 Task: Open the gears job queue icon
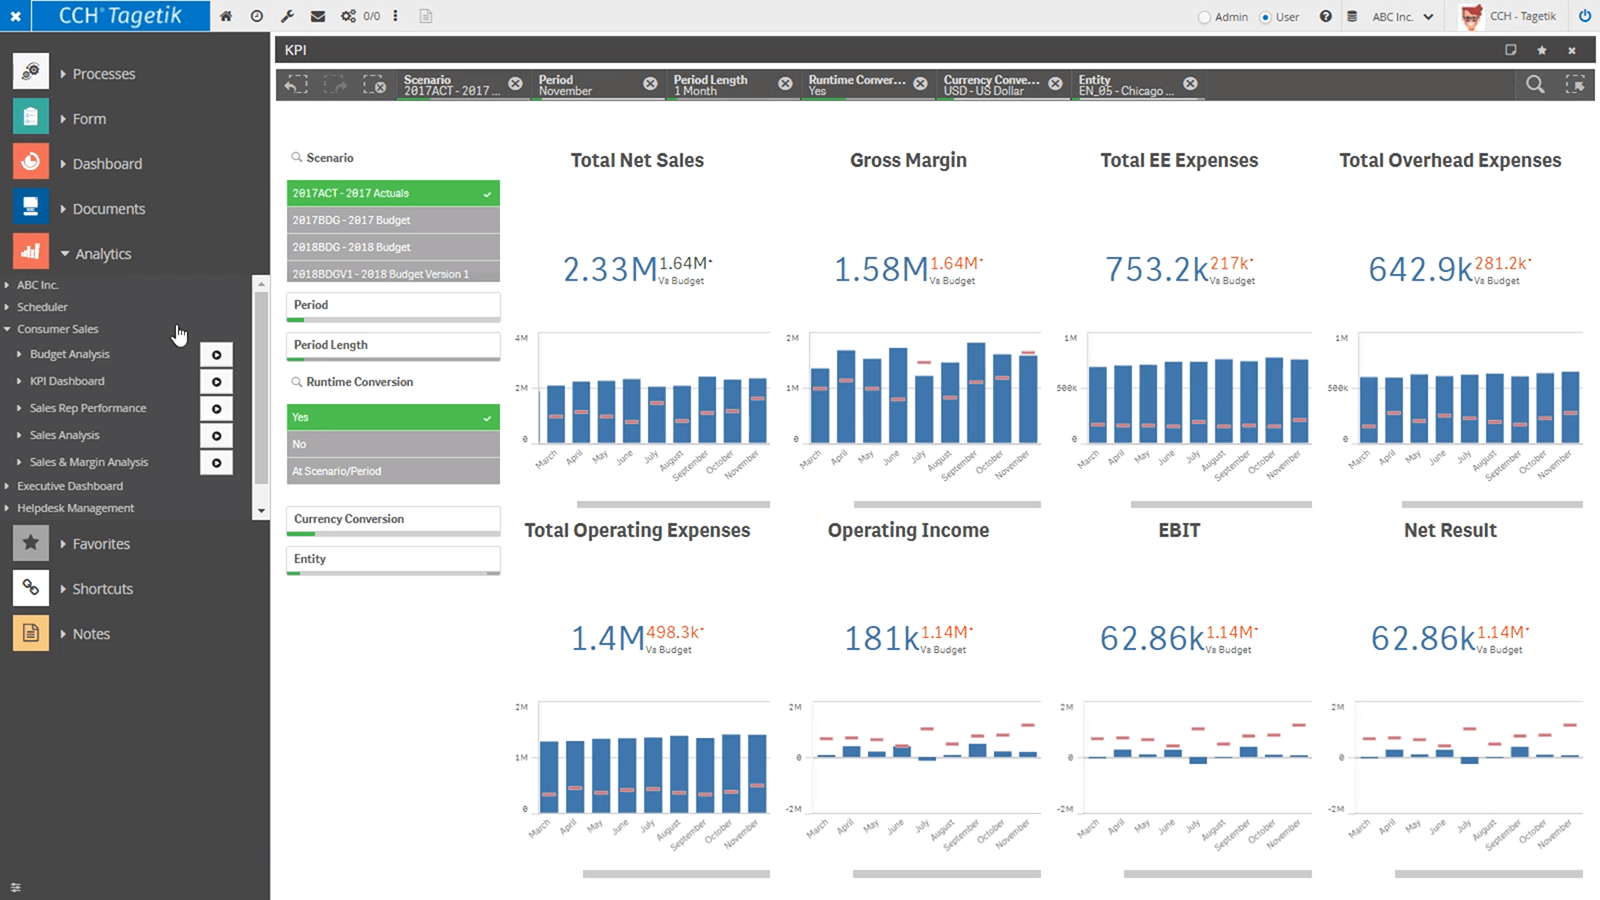pos(348,16)
